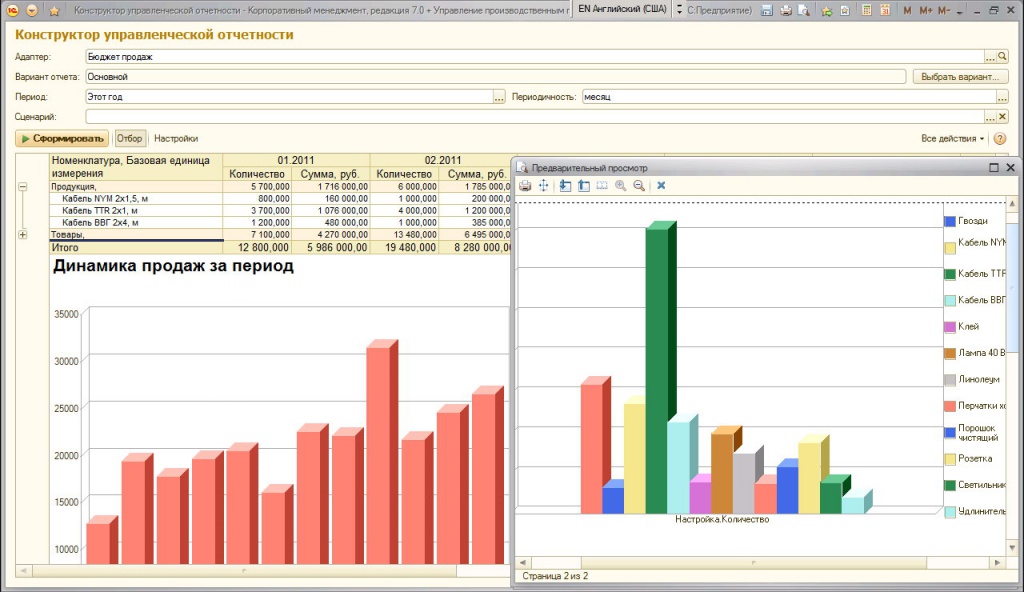Viewport: 1024px width, 592px height.
Task: Toggle the Отбор button
Action: click(x=129, y=139)
